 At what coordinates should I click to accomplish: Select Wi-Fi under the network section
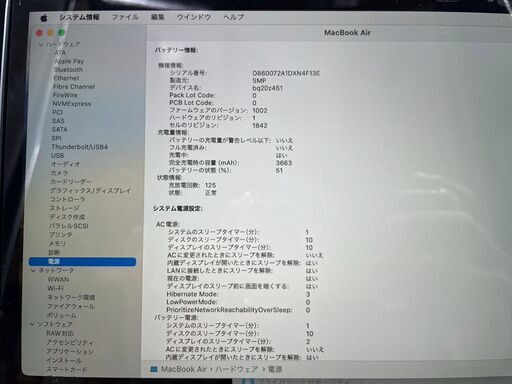pos(56,288)
